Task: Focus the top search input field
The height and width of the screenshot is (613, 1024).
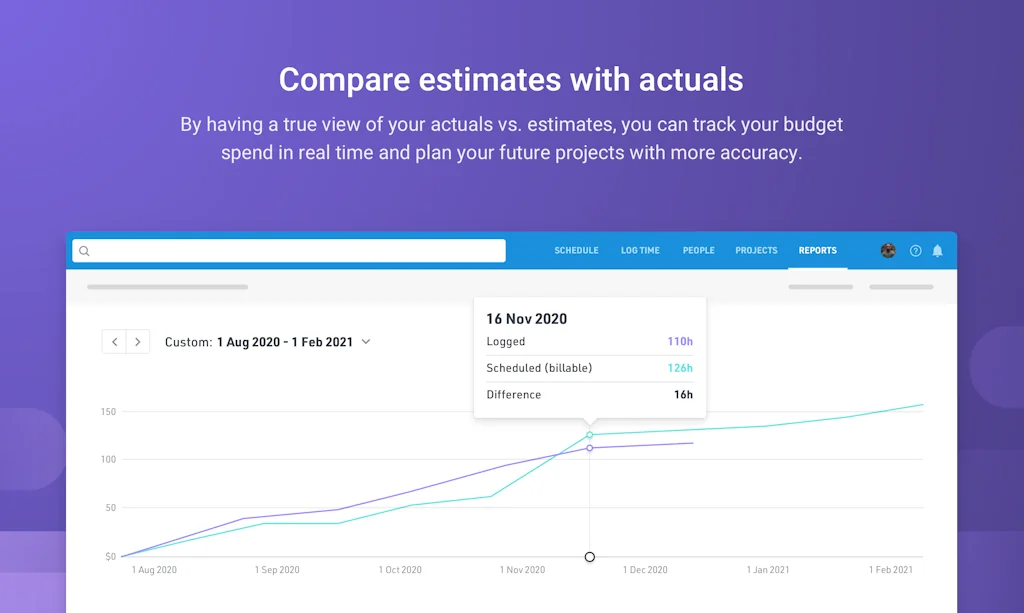Action: pos(289,251)
